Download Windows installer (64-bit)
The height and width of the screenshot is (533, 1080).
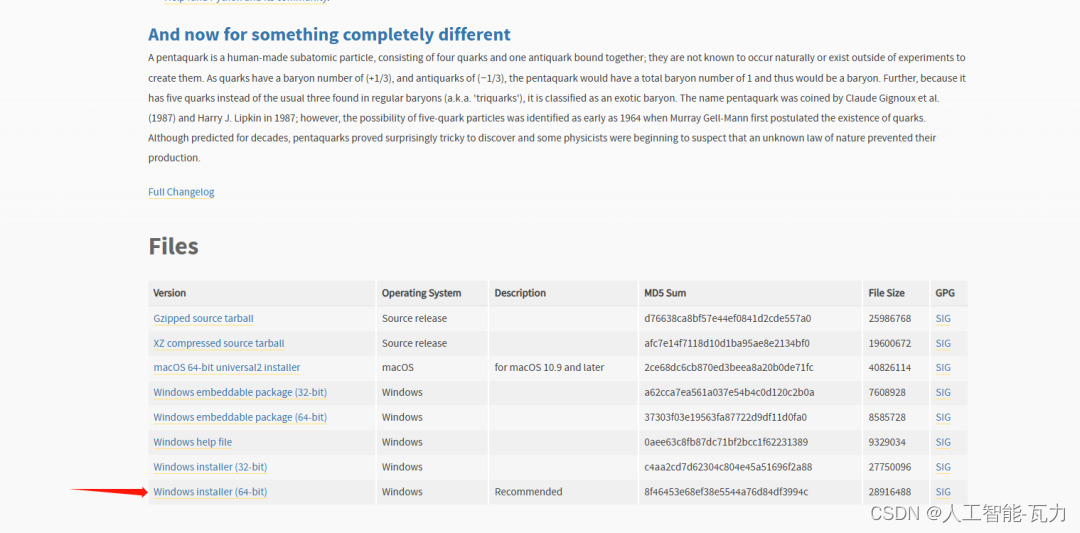coord(210,492)
